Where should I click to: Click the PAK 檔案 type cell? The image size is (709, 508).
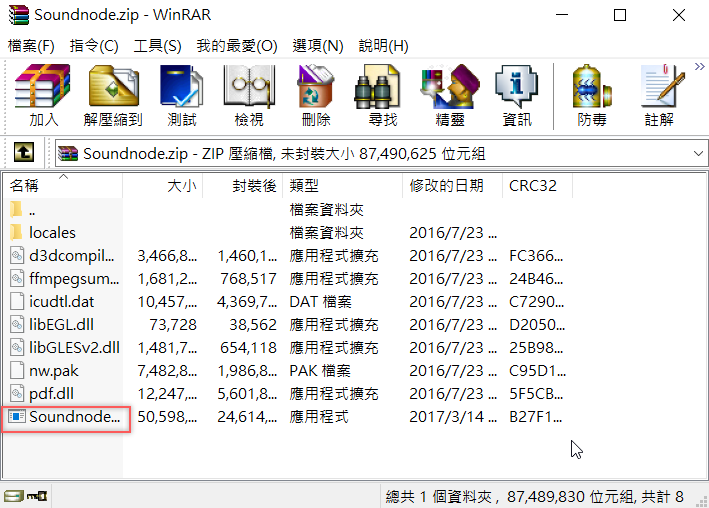(x=320, y=371)
